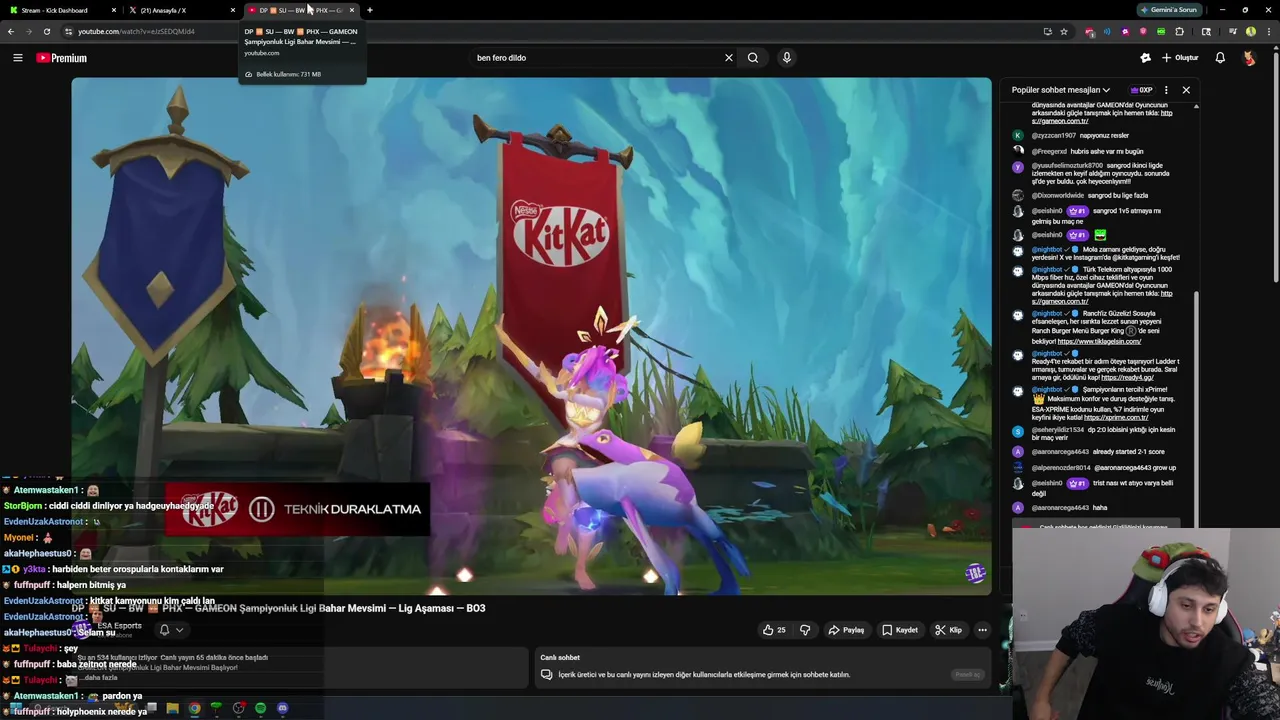Click the sparkle icon beside Oluştur
The width and height of the screenshot is (1280, 720).
point(1145,58)
